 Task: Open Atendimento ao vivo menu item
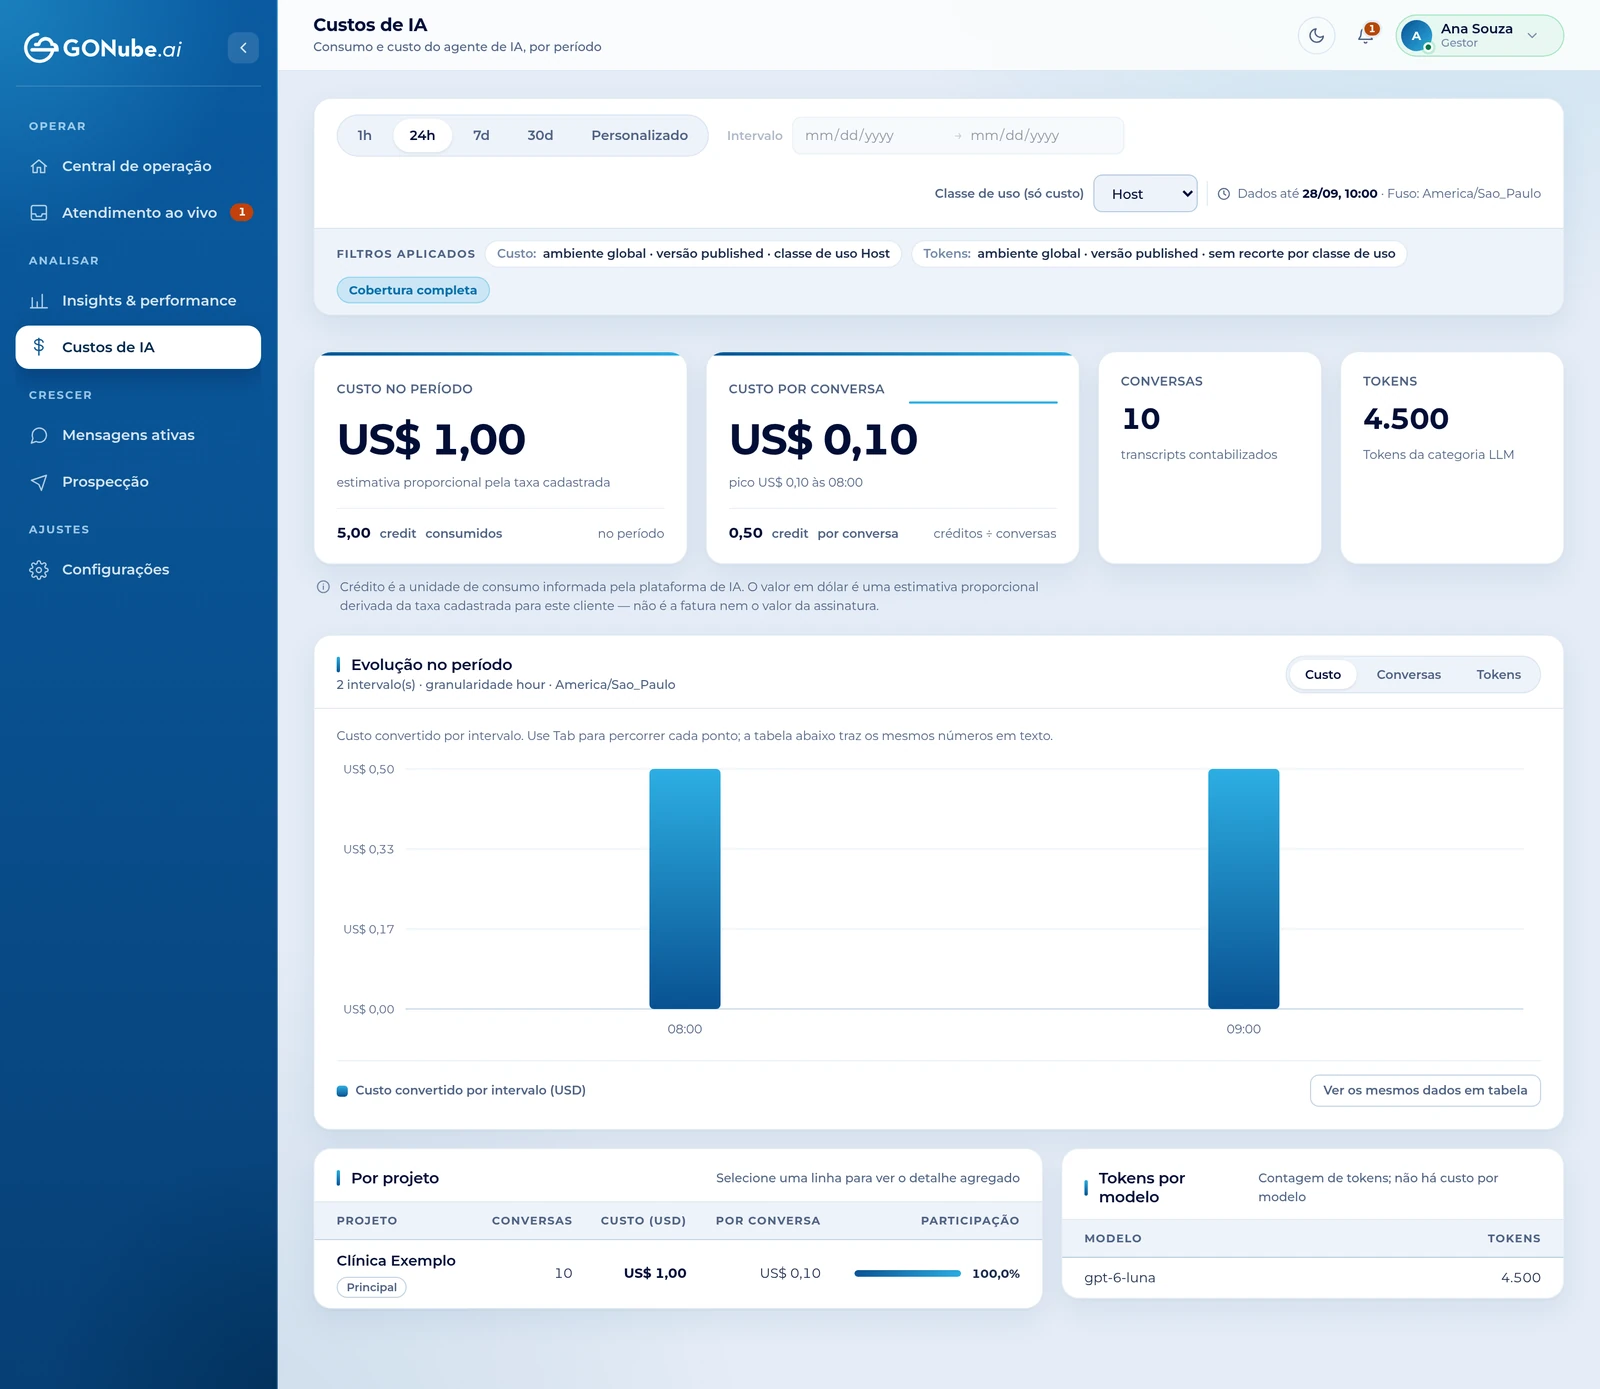tap(138, 213)
